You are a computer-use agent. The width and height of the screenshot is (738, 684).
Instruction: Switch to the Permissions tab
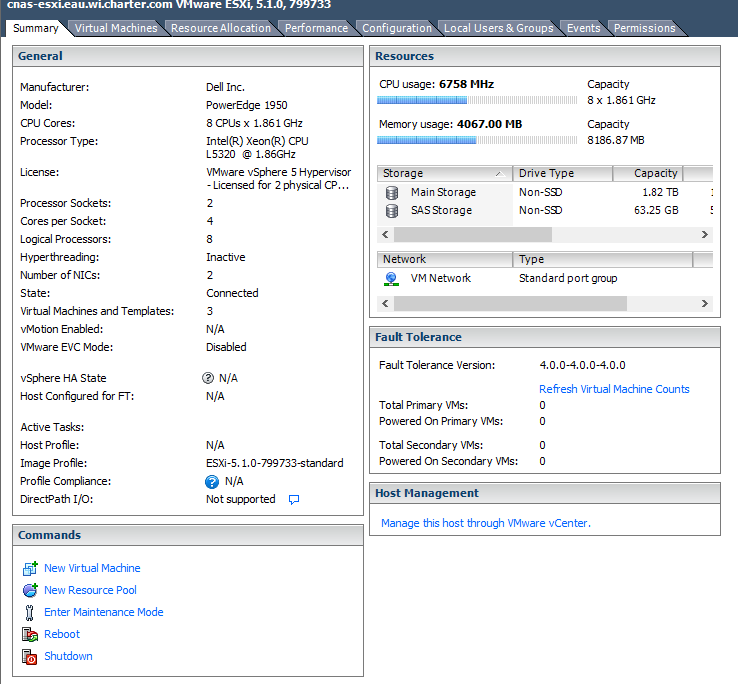pos(644,28)
